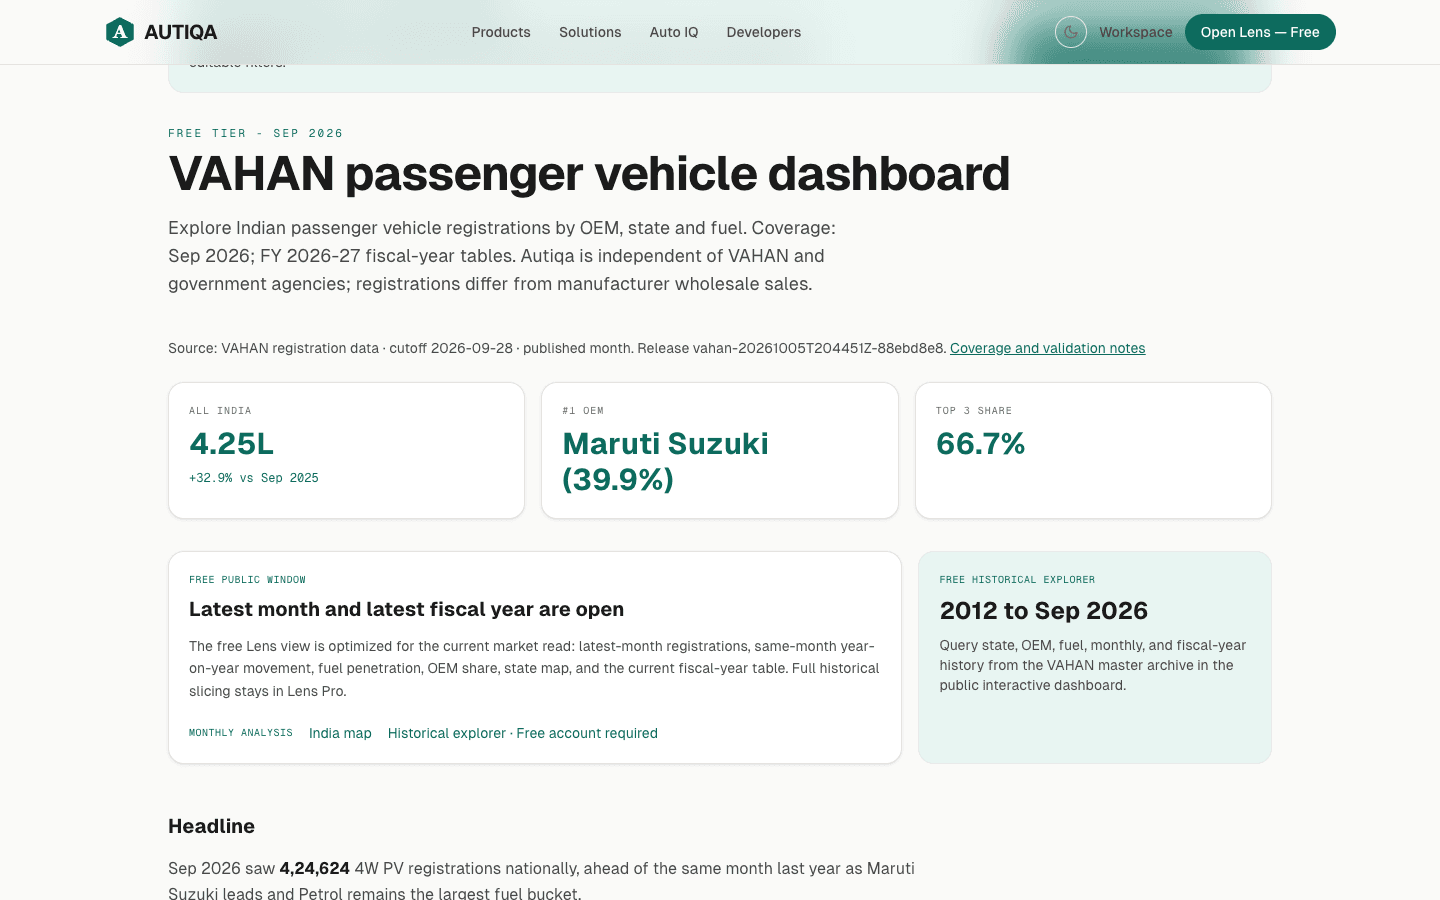This screenshot has width=1440, height=900.
Task: Click the FREE PUBLIC WINDOW label
Action: [248, 580]
